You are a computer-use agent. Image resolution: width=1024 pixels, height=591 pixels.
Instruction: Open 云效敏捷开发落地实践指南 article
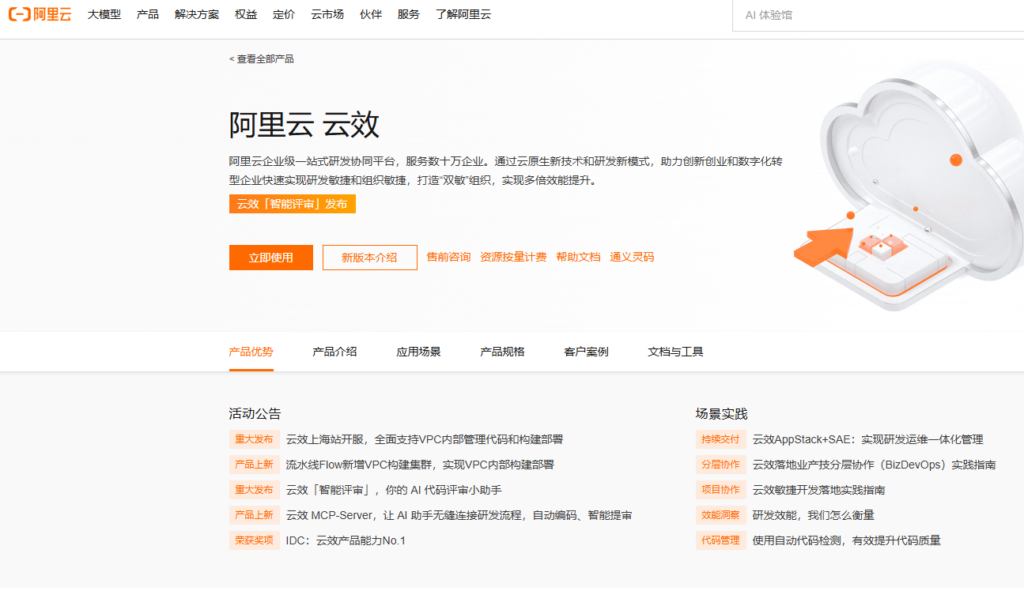tap(819, 490)
